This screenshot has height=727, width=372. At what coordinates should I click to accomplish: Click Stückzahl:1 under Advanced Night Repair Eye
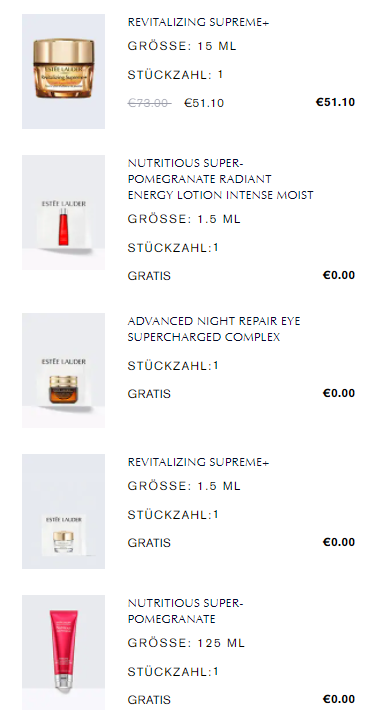click(173, 366)
